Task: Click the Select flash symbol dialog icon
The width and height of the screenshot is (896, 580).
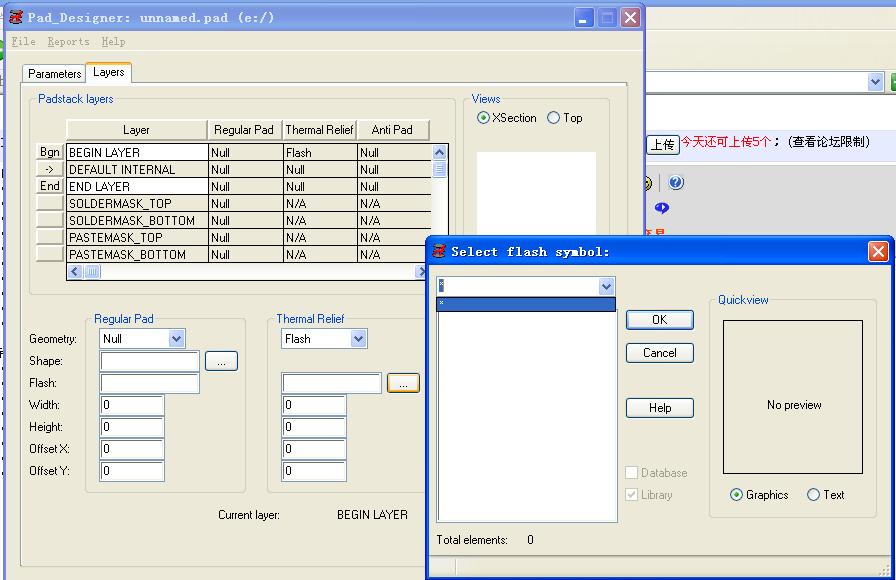Action: 440,252
